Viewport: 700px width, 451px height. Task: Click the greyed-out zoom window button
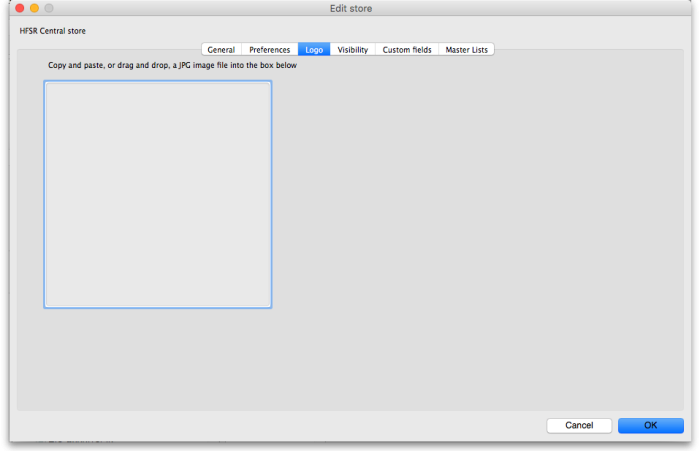[49, 9]
